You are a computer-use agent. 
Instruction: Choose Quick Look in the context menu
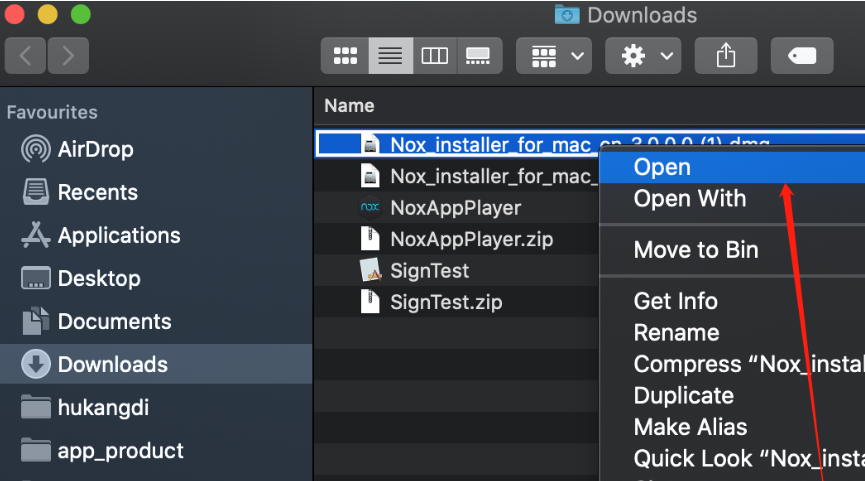[x=732, y=458]
